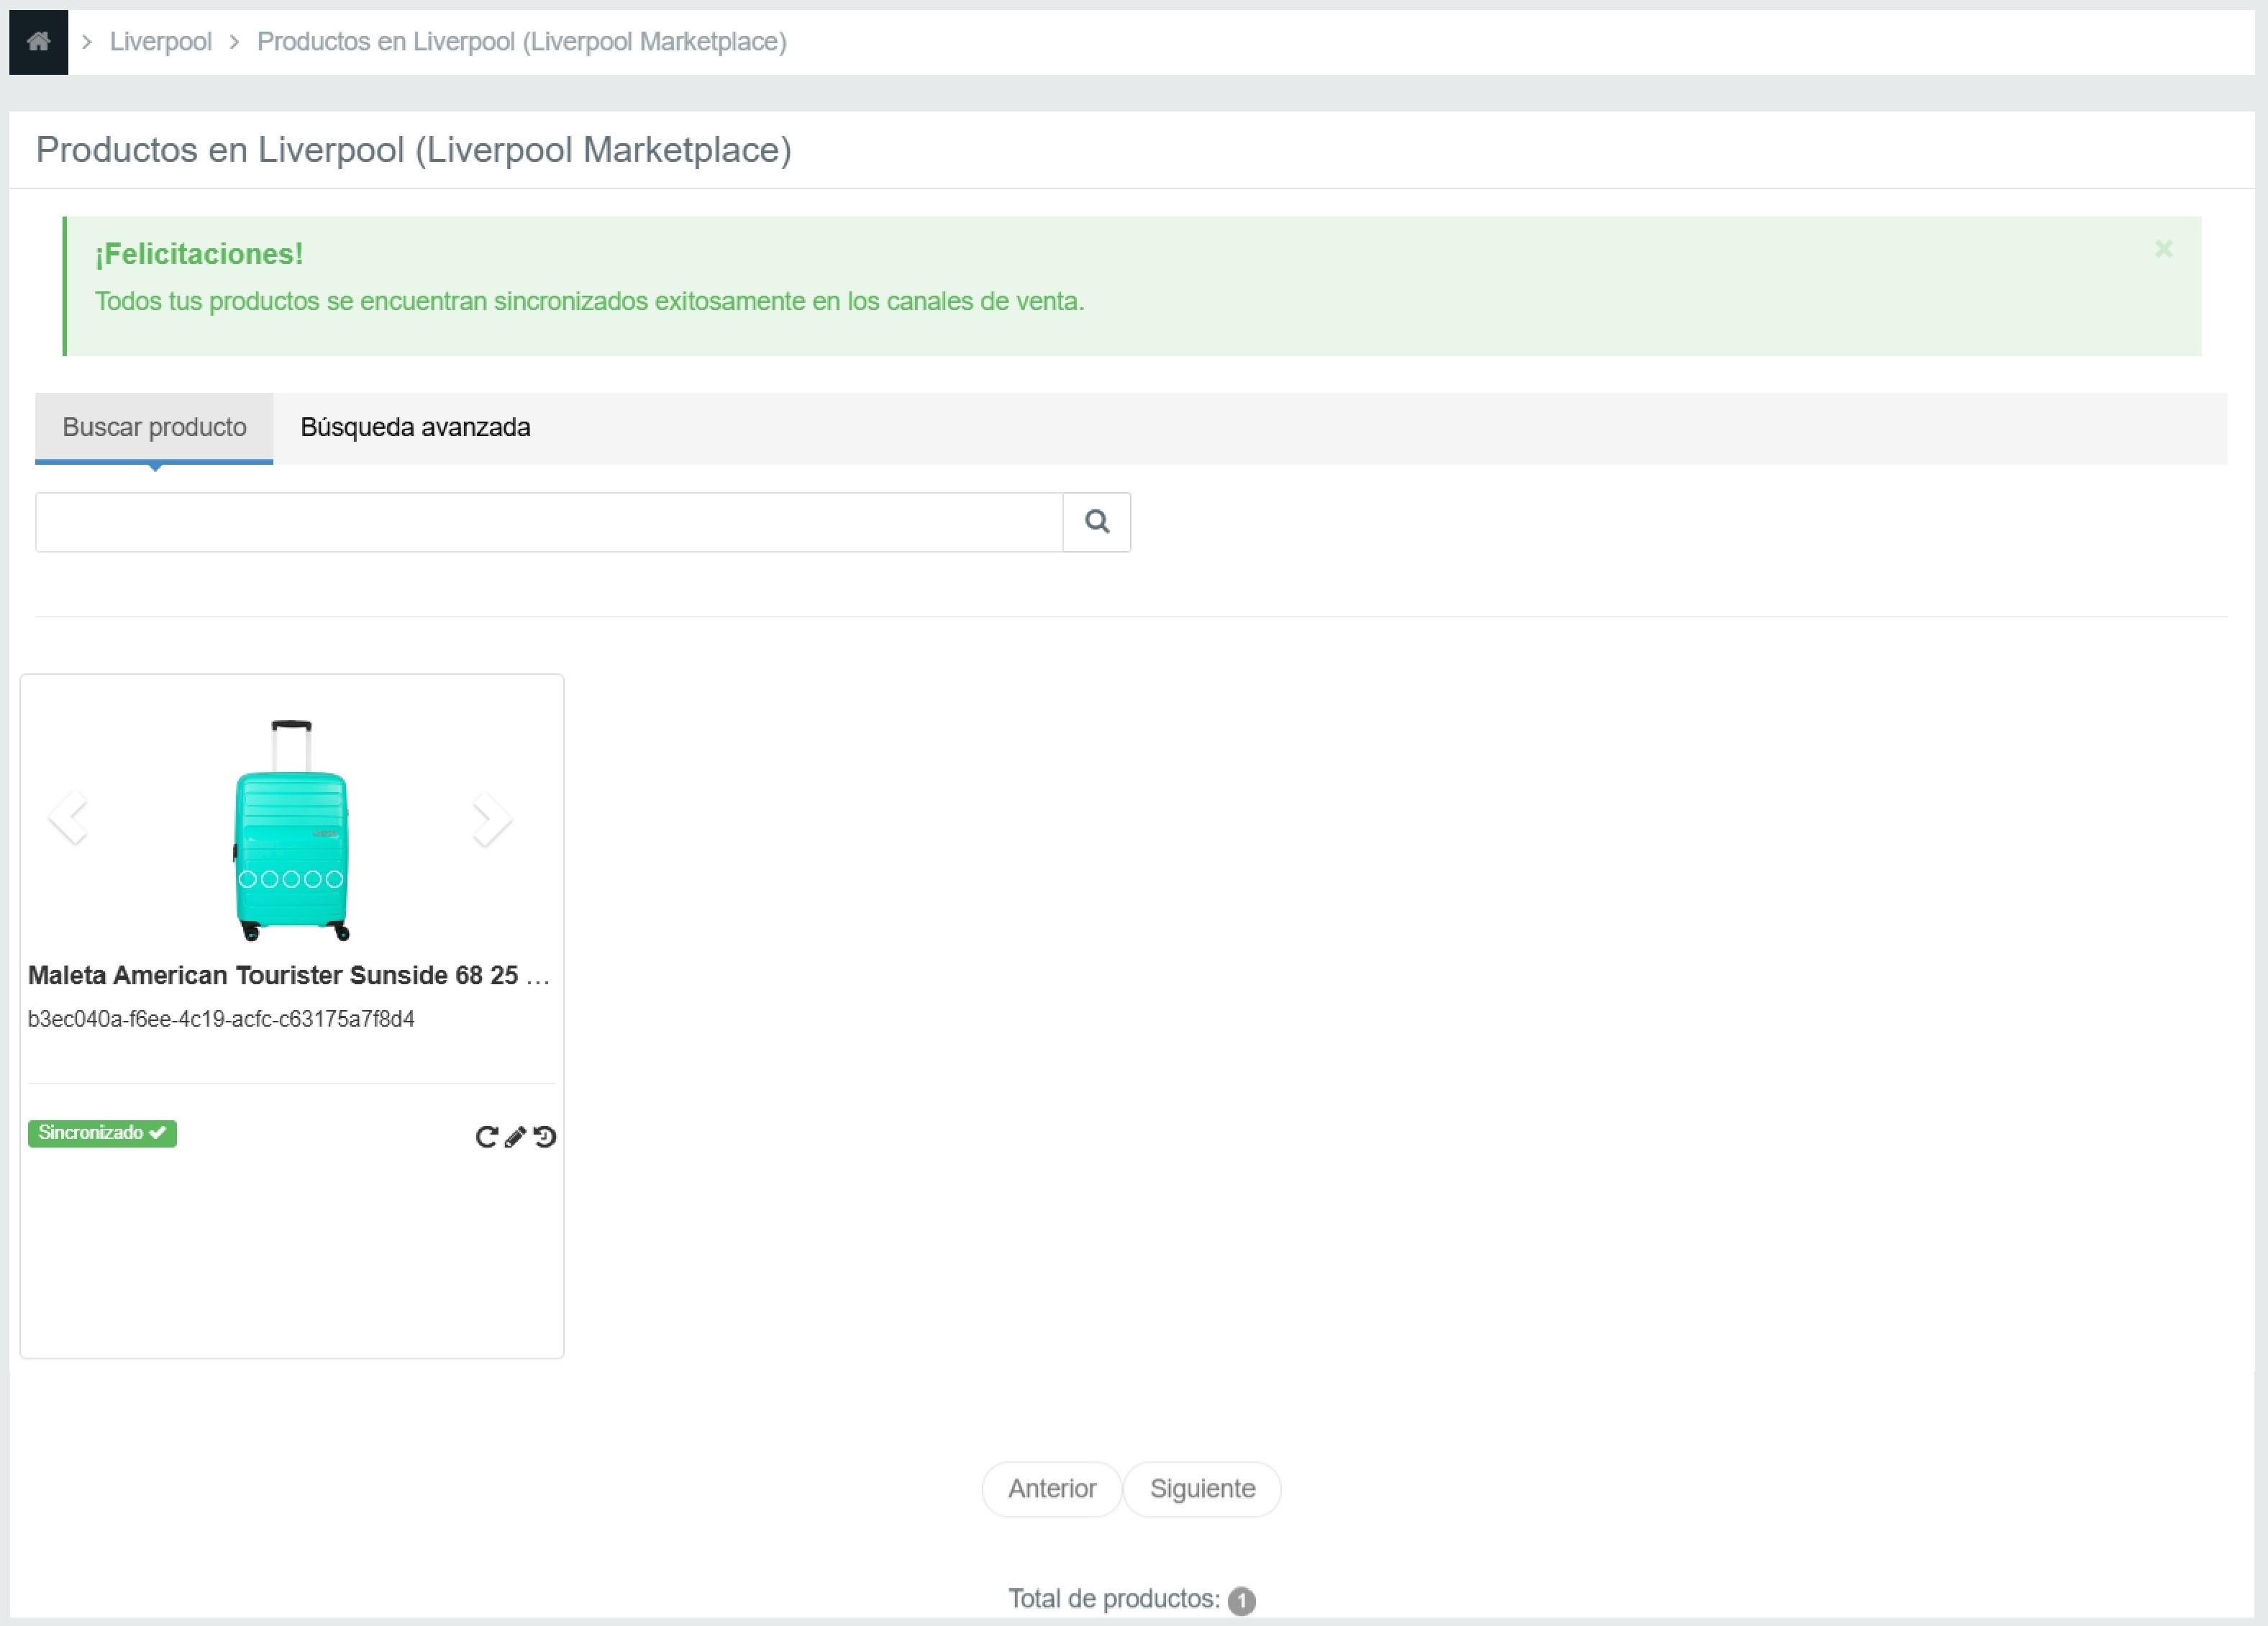The width and height of the screenshot is (2268, 1626).
Task: Open the home icon in breadcrumb
Action: [x=38, y=42]
